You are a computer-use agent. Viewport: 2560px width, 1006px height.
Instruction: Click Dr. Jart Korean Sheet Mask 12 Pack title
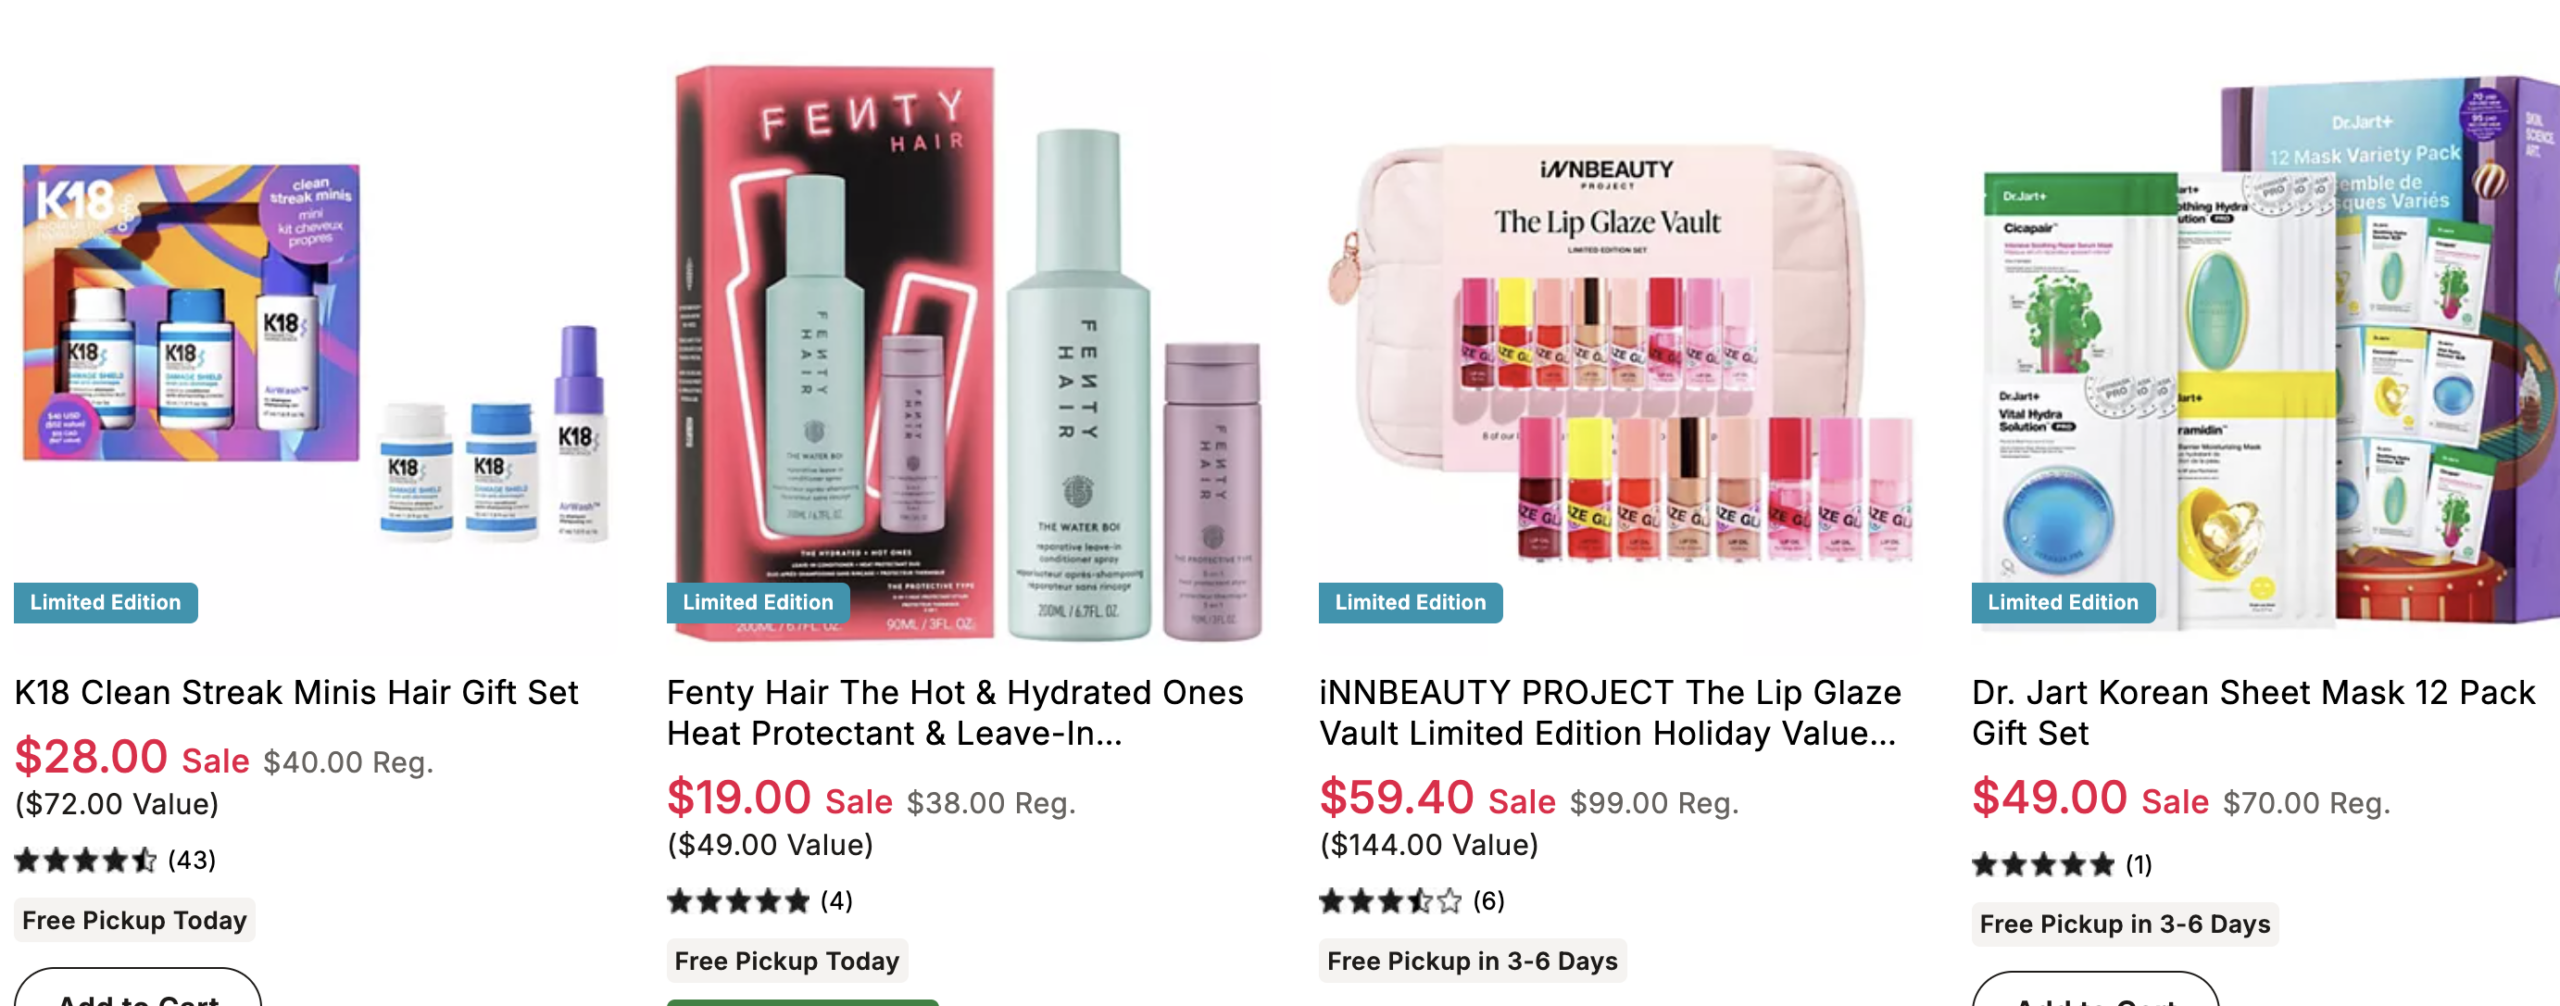[2253, 712]
